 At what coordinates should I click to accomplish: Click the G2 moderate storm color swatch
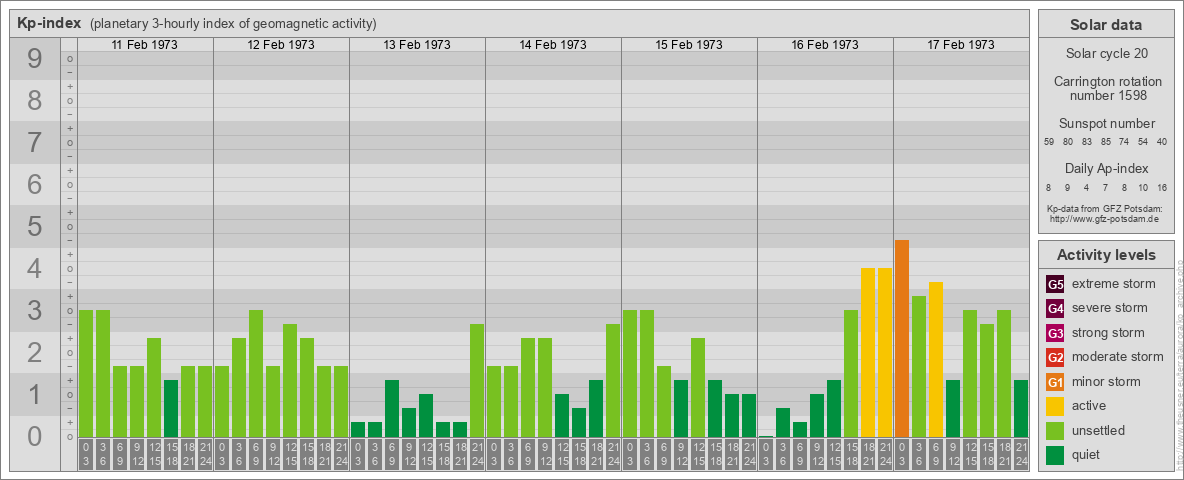(x=1055, y=357)
